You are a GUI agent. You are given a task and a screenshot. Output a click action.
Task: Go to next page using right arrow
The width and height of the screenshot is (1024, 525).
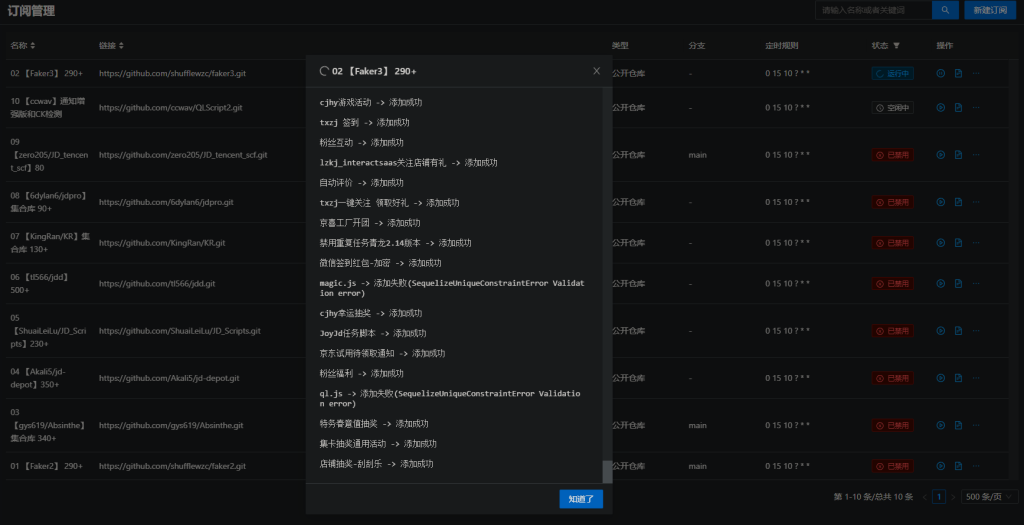point(953,496)
